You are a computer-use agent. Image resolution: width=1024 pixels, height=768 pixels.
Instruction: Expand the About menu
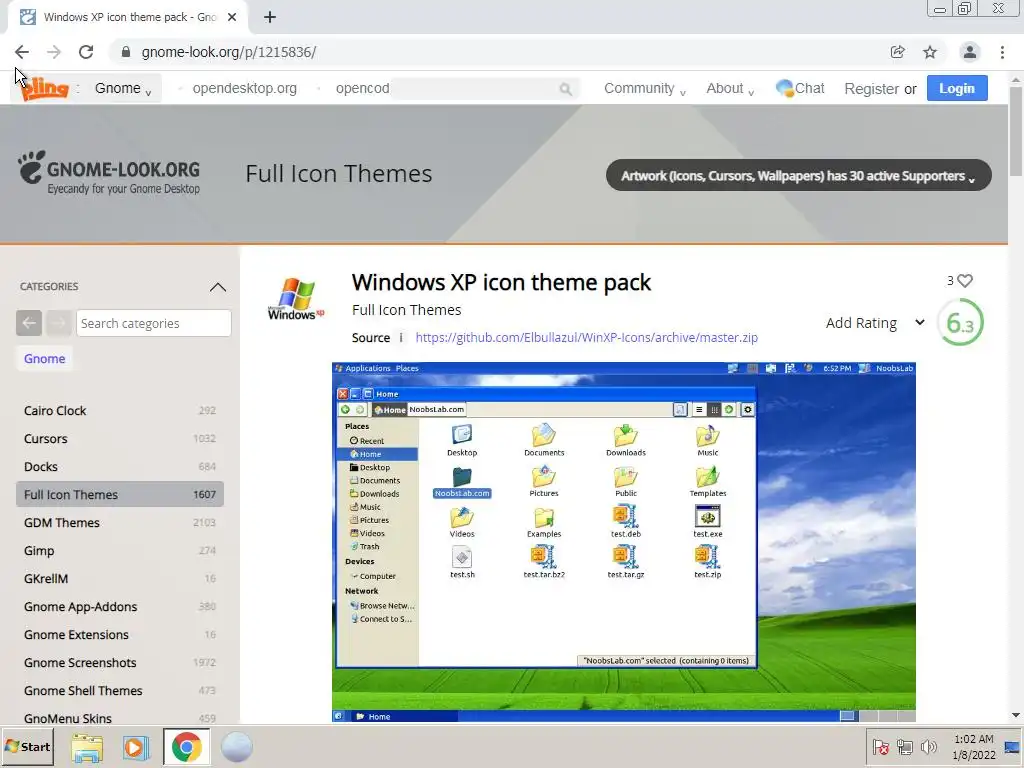[730, 89]
